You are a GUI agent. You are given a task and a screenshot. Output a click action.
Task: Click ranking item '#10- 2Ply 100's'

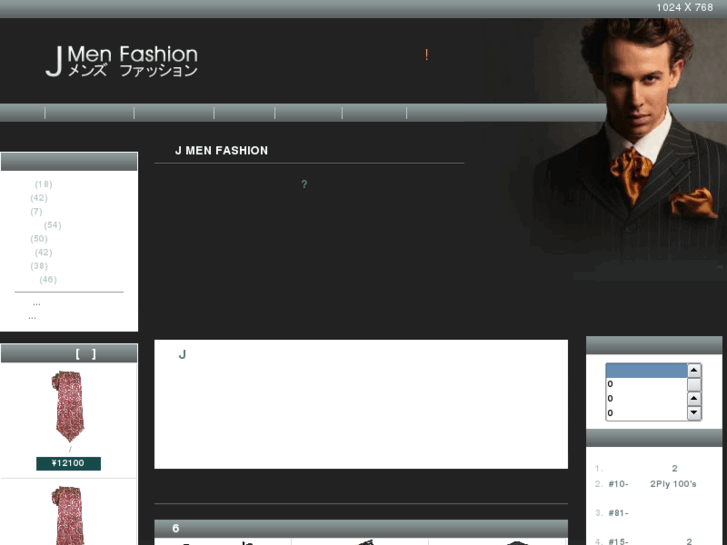click(x=652, y=484)
